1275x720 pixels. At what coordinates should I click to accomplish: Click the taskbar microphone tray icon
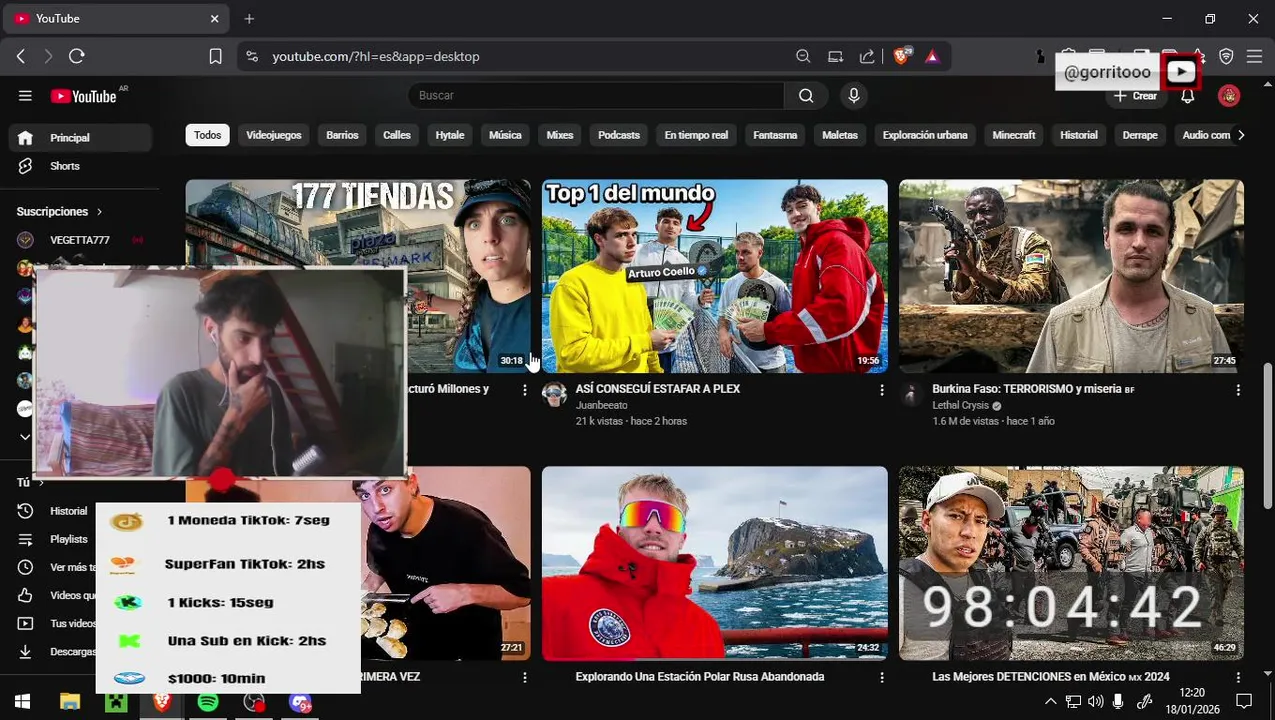1118,702
